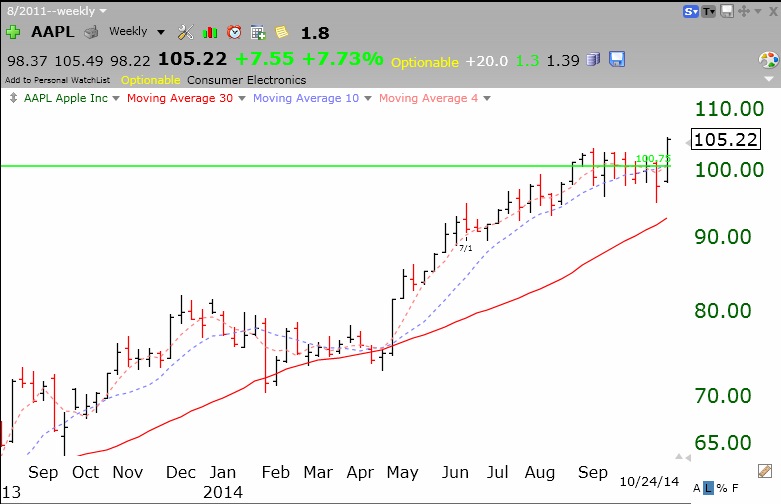Click the 98.37 open price
781x504 pixels.
tap(27, 61)
